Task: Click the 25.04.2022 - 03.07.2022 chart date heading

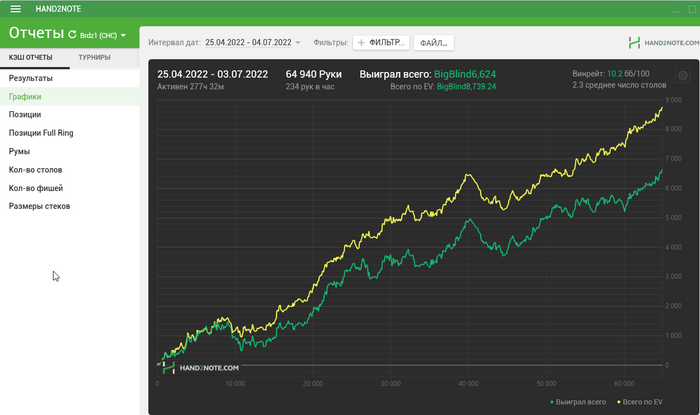Action: click(x=212, y=74)
